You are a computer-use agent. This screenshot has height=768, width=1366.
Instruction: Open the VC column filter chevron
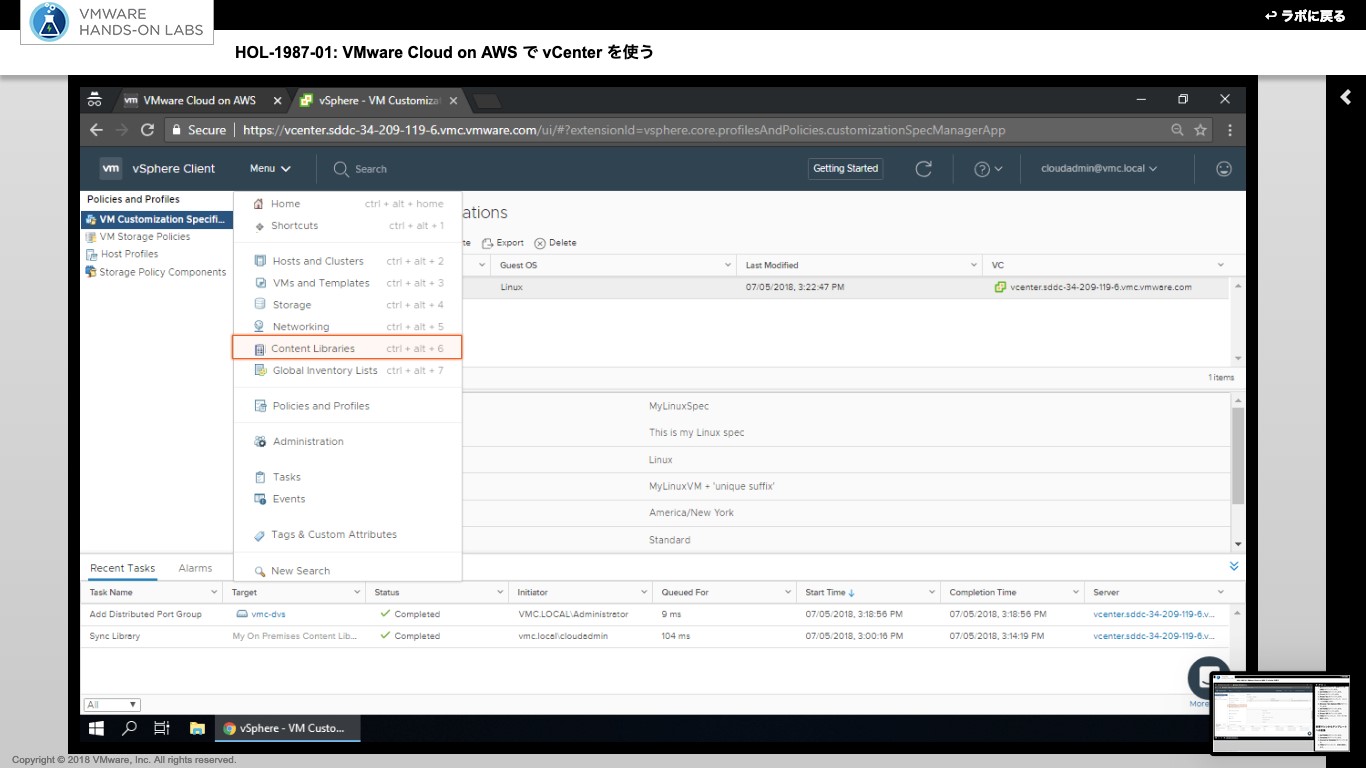pyautogui.click(x=1221, y=265)
